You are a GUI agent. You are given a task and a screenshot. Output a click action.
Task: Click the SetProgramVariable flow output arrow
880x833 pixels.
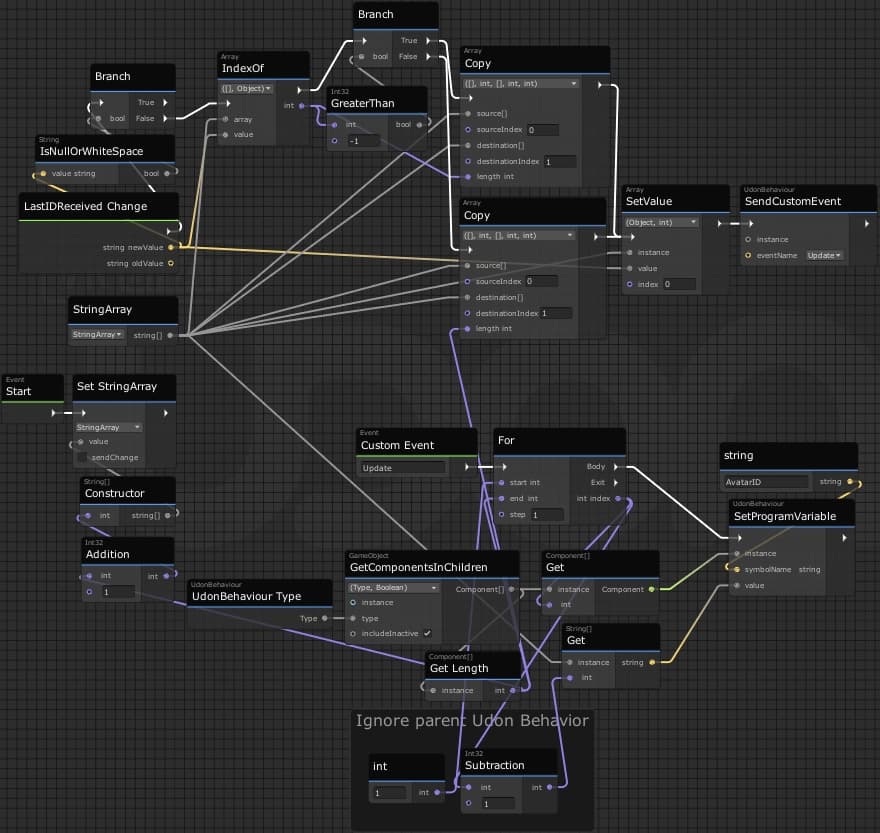[845, 537]
